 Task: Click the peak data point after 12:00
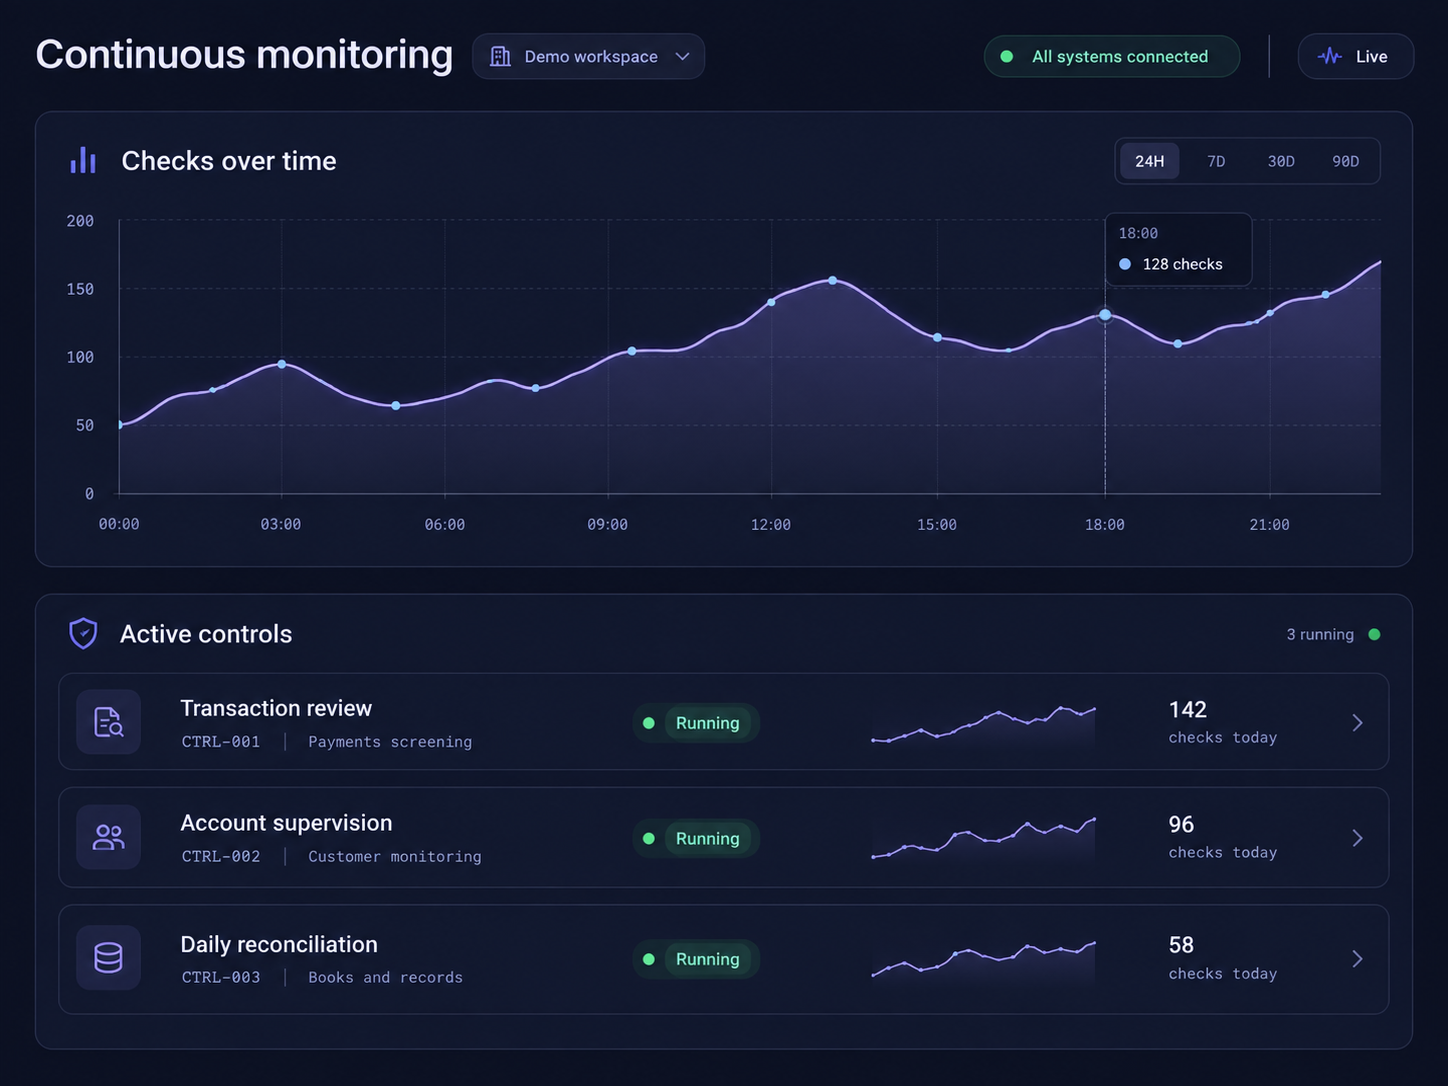click(x=833, y=281)
